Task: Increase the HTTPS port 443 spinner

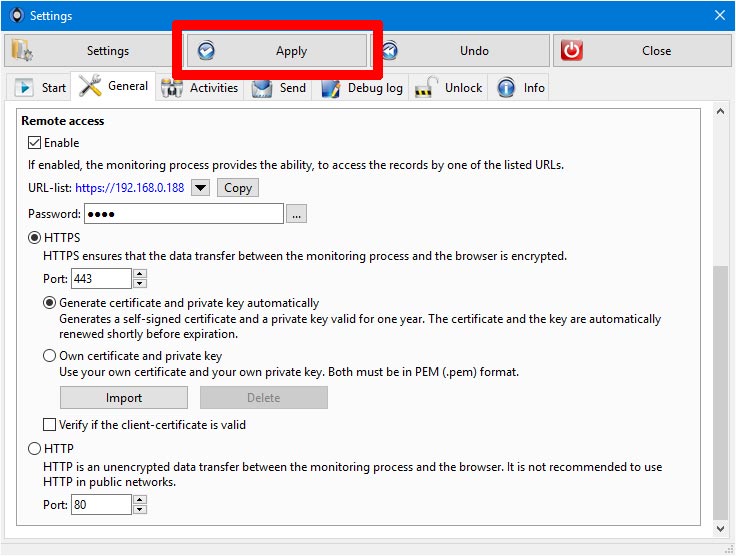Action: pos(140,274)
